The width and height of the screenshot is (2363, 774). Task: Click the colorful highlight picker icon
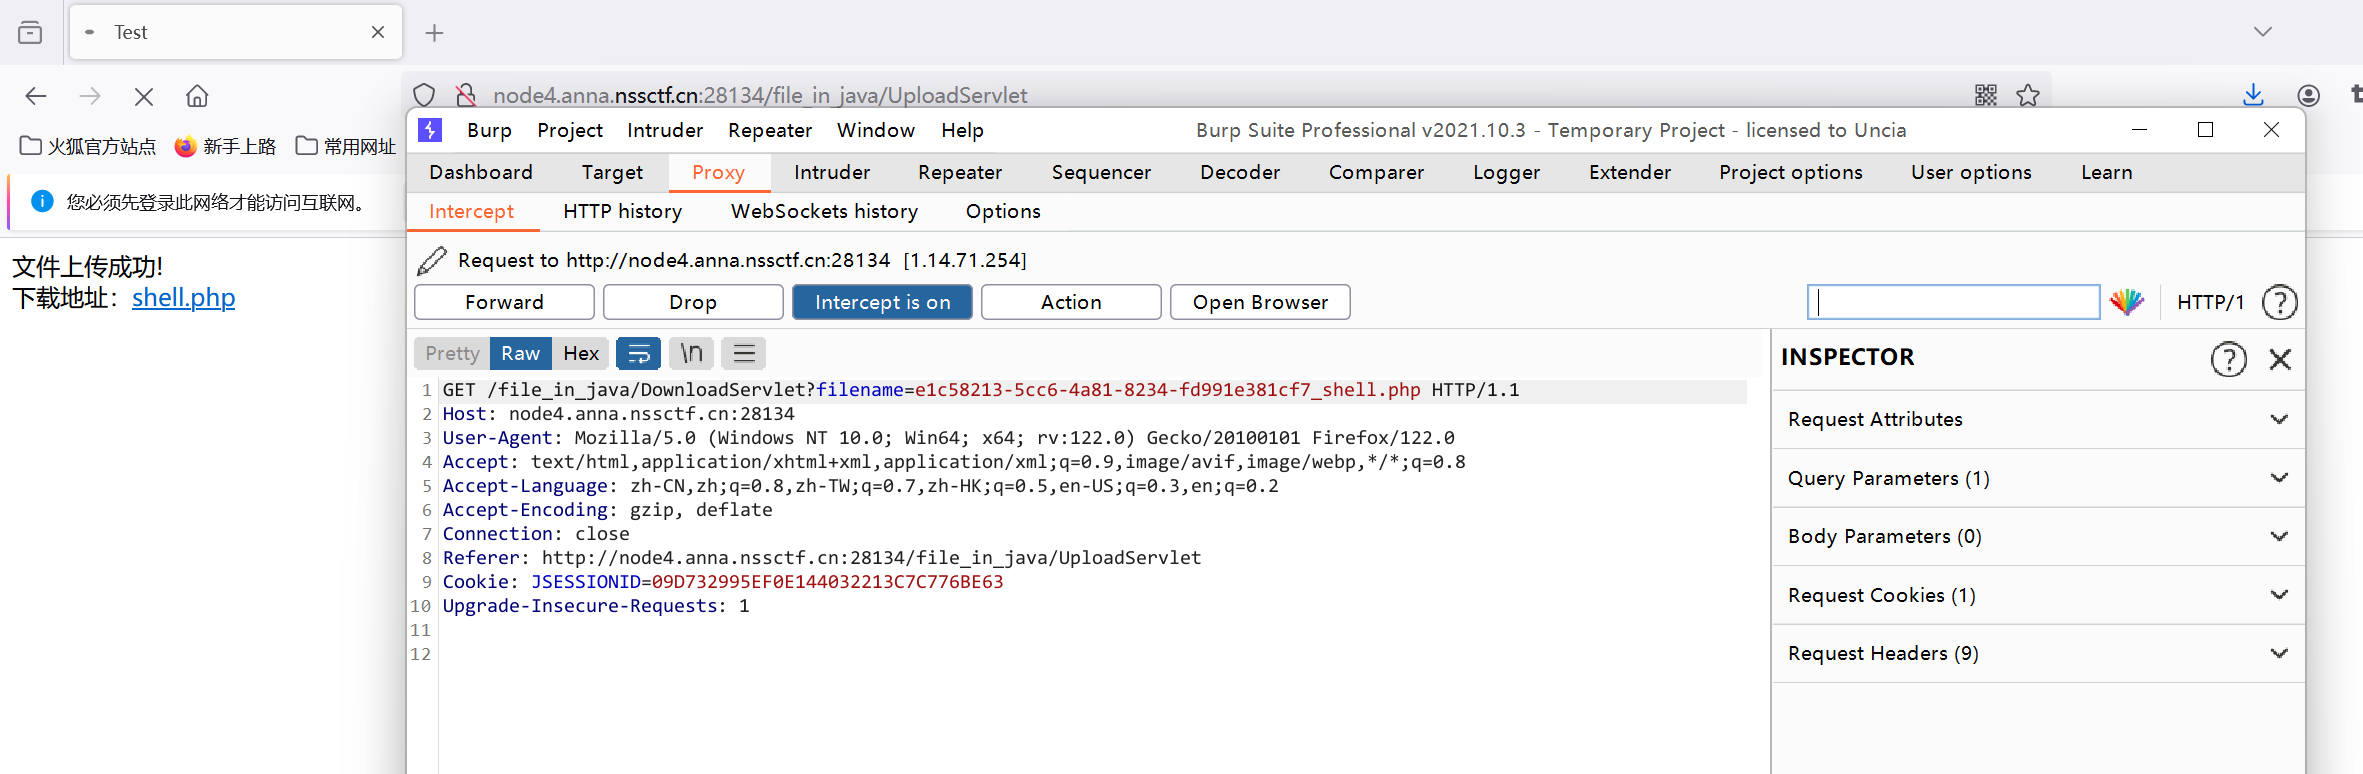click(2127, 302)
